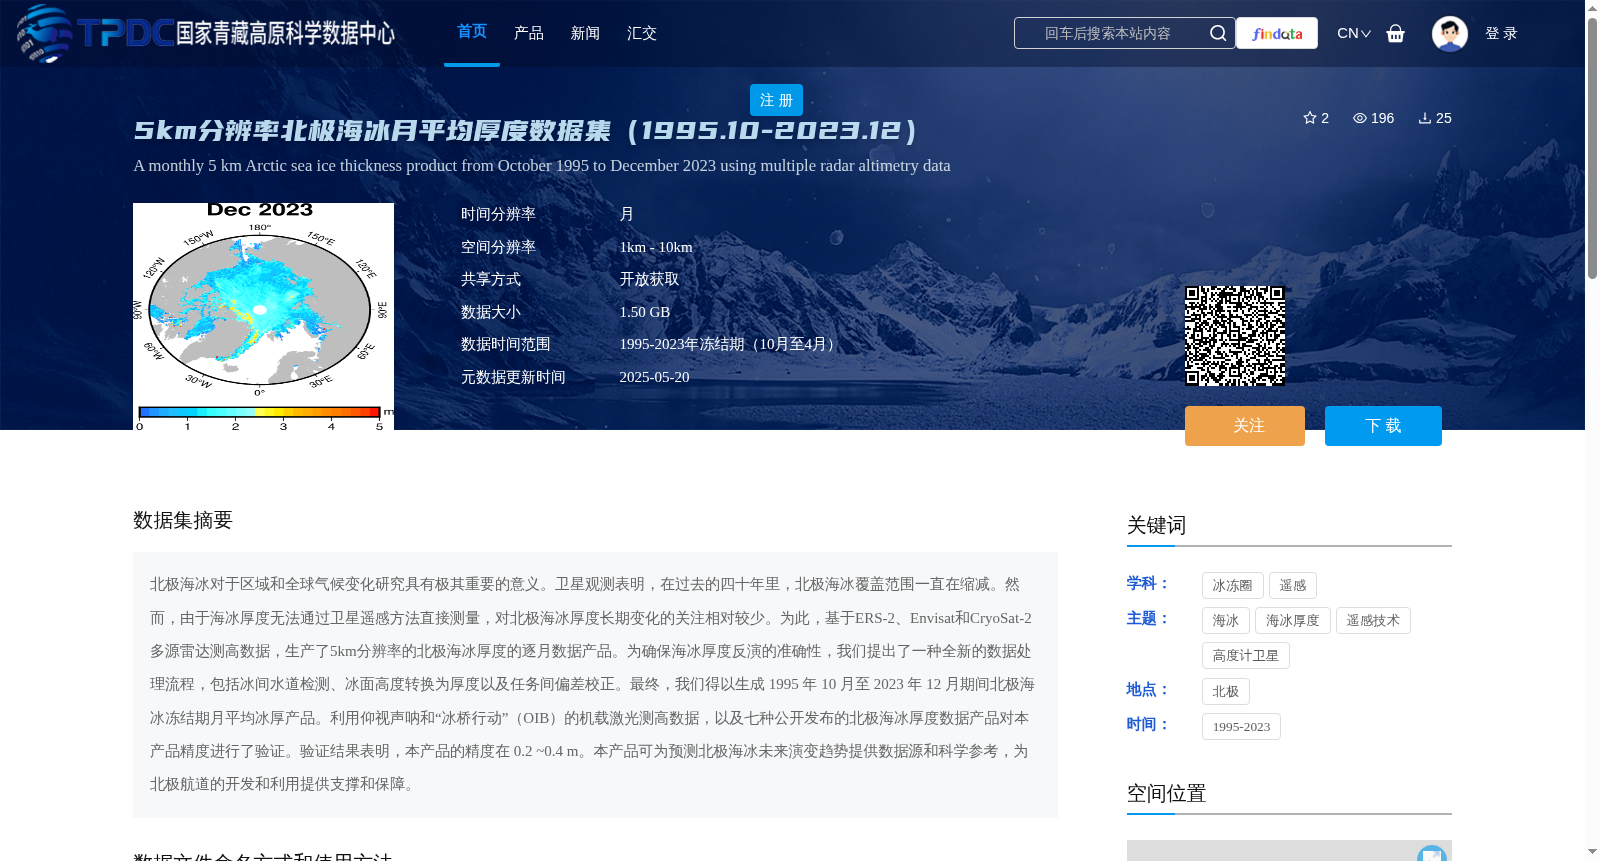Click the page vertical scrollbar thumb
This screenshot has width=1600, height=861.
click(x=1592, y=148)
